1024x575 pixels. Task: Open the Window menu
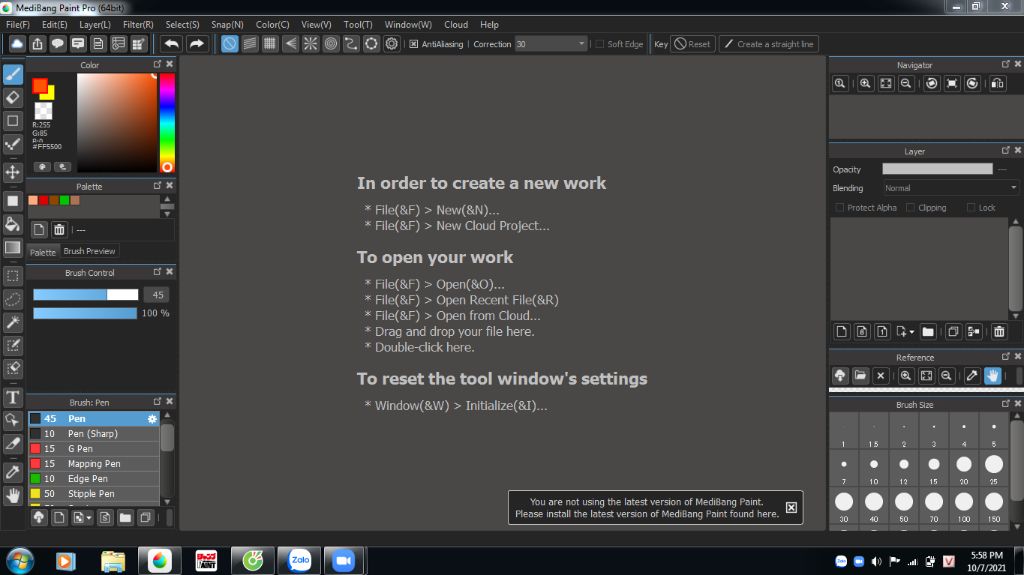click(408, 24)
